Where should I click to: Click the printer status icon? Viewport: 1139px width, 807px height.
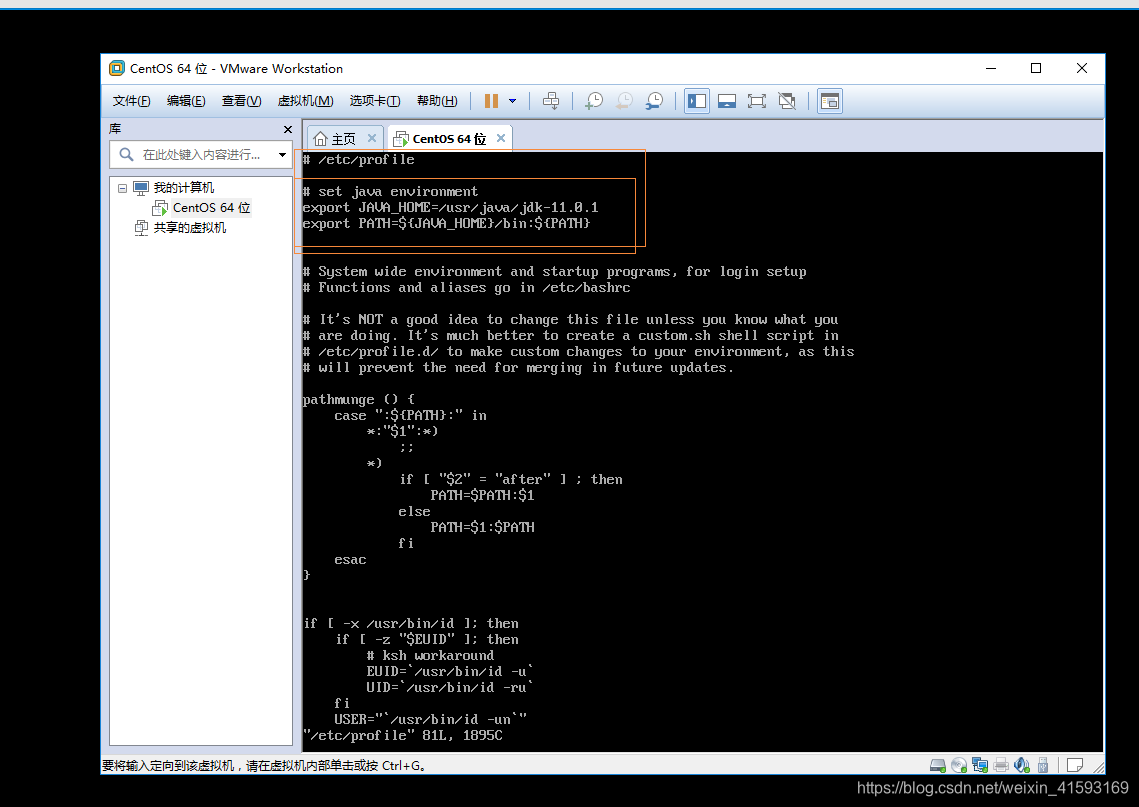[x=1001, y=765]
